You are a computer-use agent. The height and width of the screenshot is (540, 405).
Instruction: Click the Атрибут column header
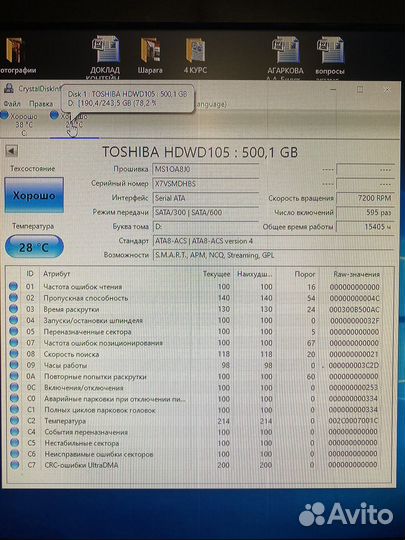click(57, 274)
